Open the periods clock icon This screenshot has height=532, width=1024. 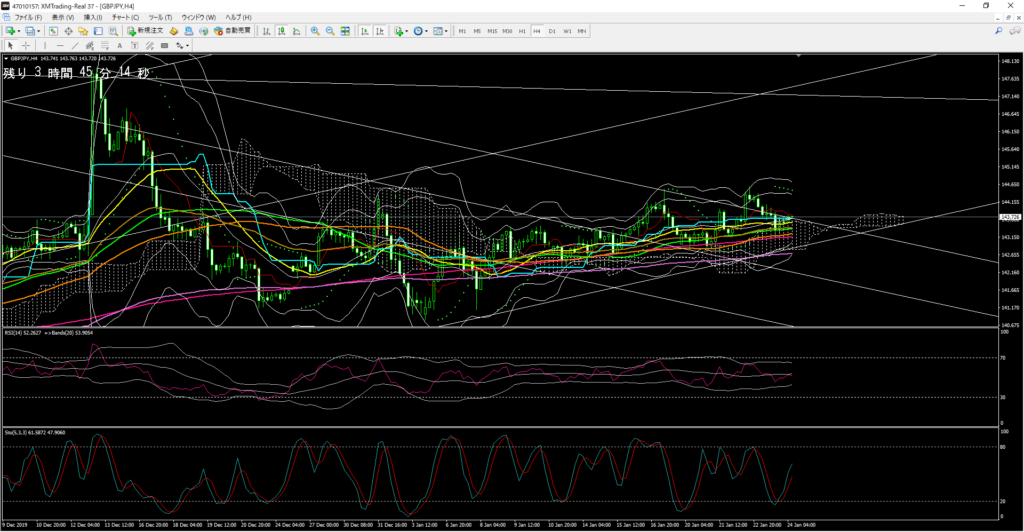tap(418, 31)
